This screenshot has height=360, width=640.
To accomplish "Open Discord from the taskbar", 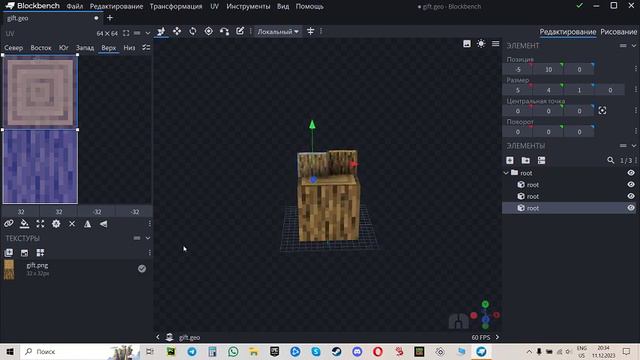I will click(x=357, y=351).
